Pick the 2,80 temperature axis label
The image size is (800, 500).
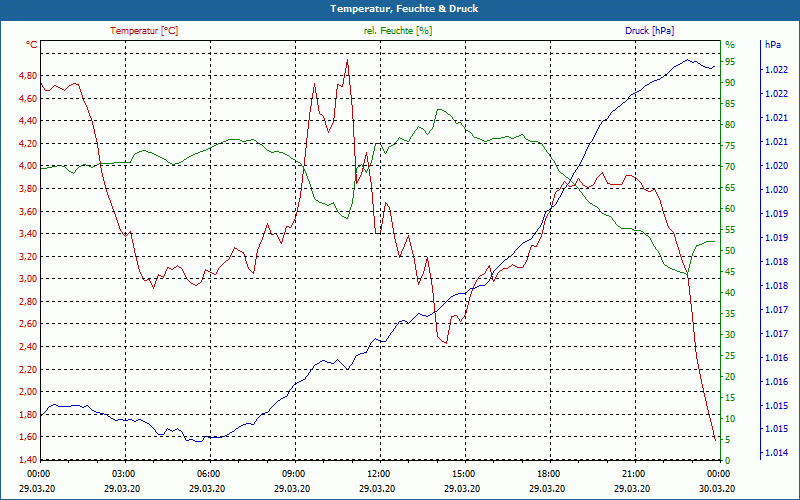pos(28,301)
